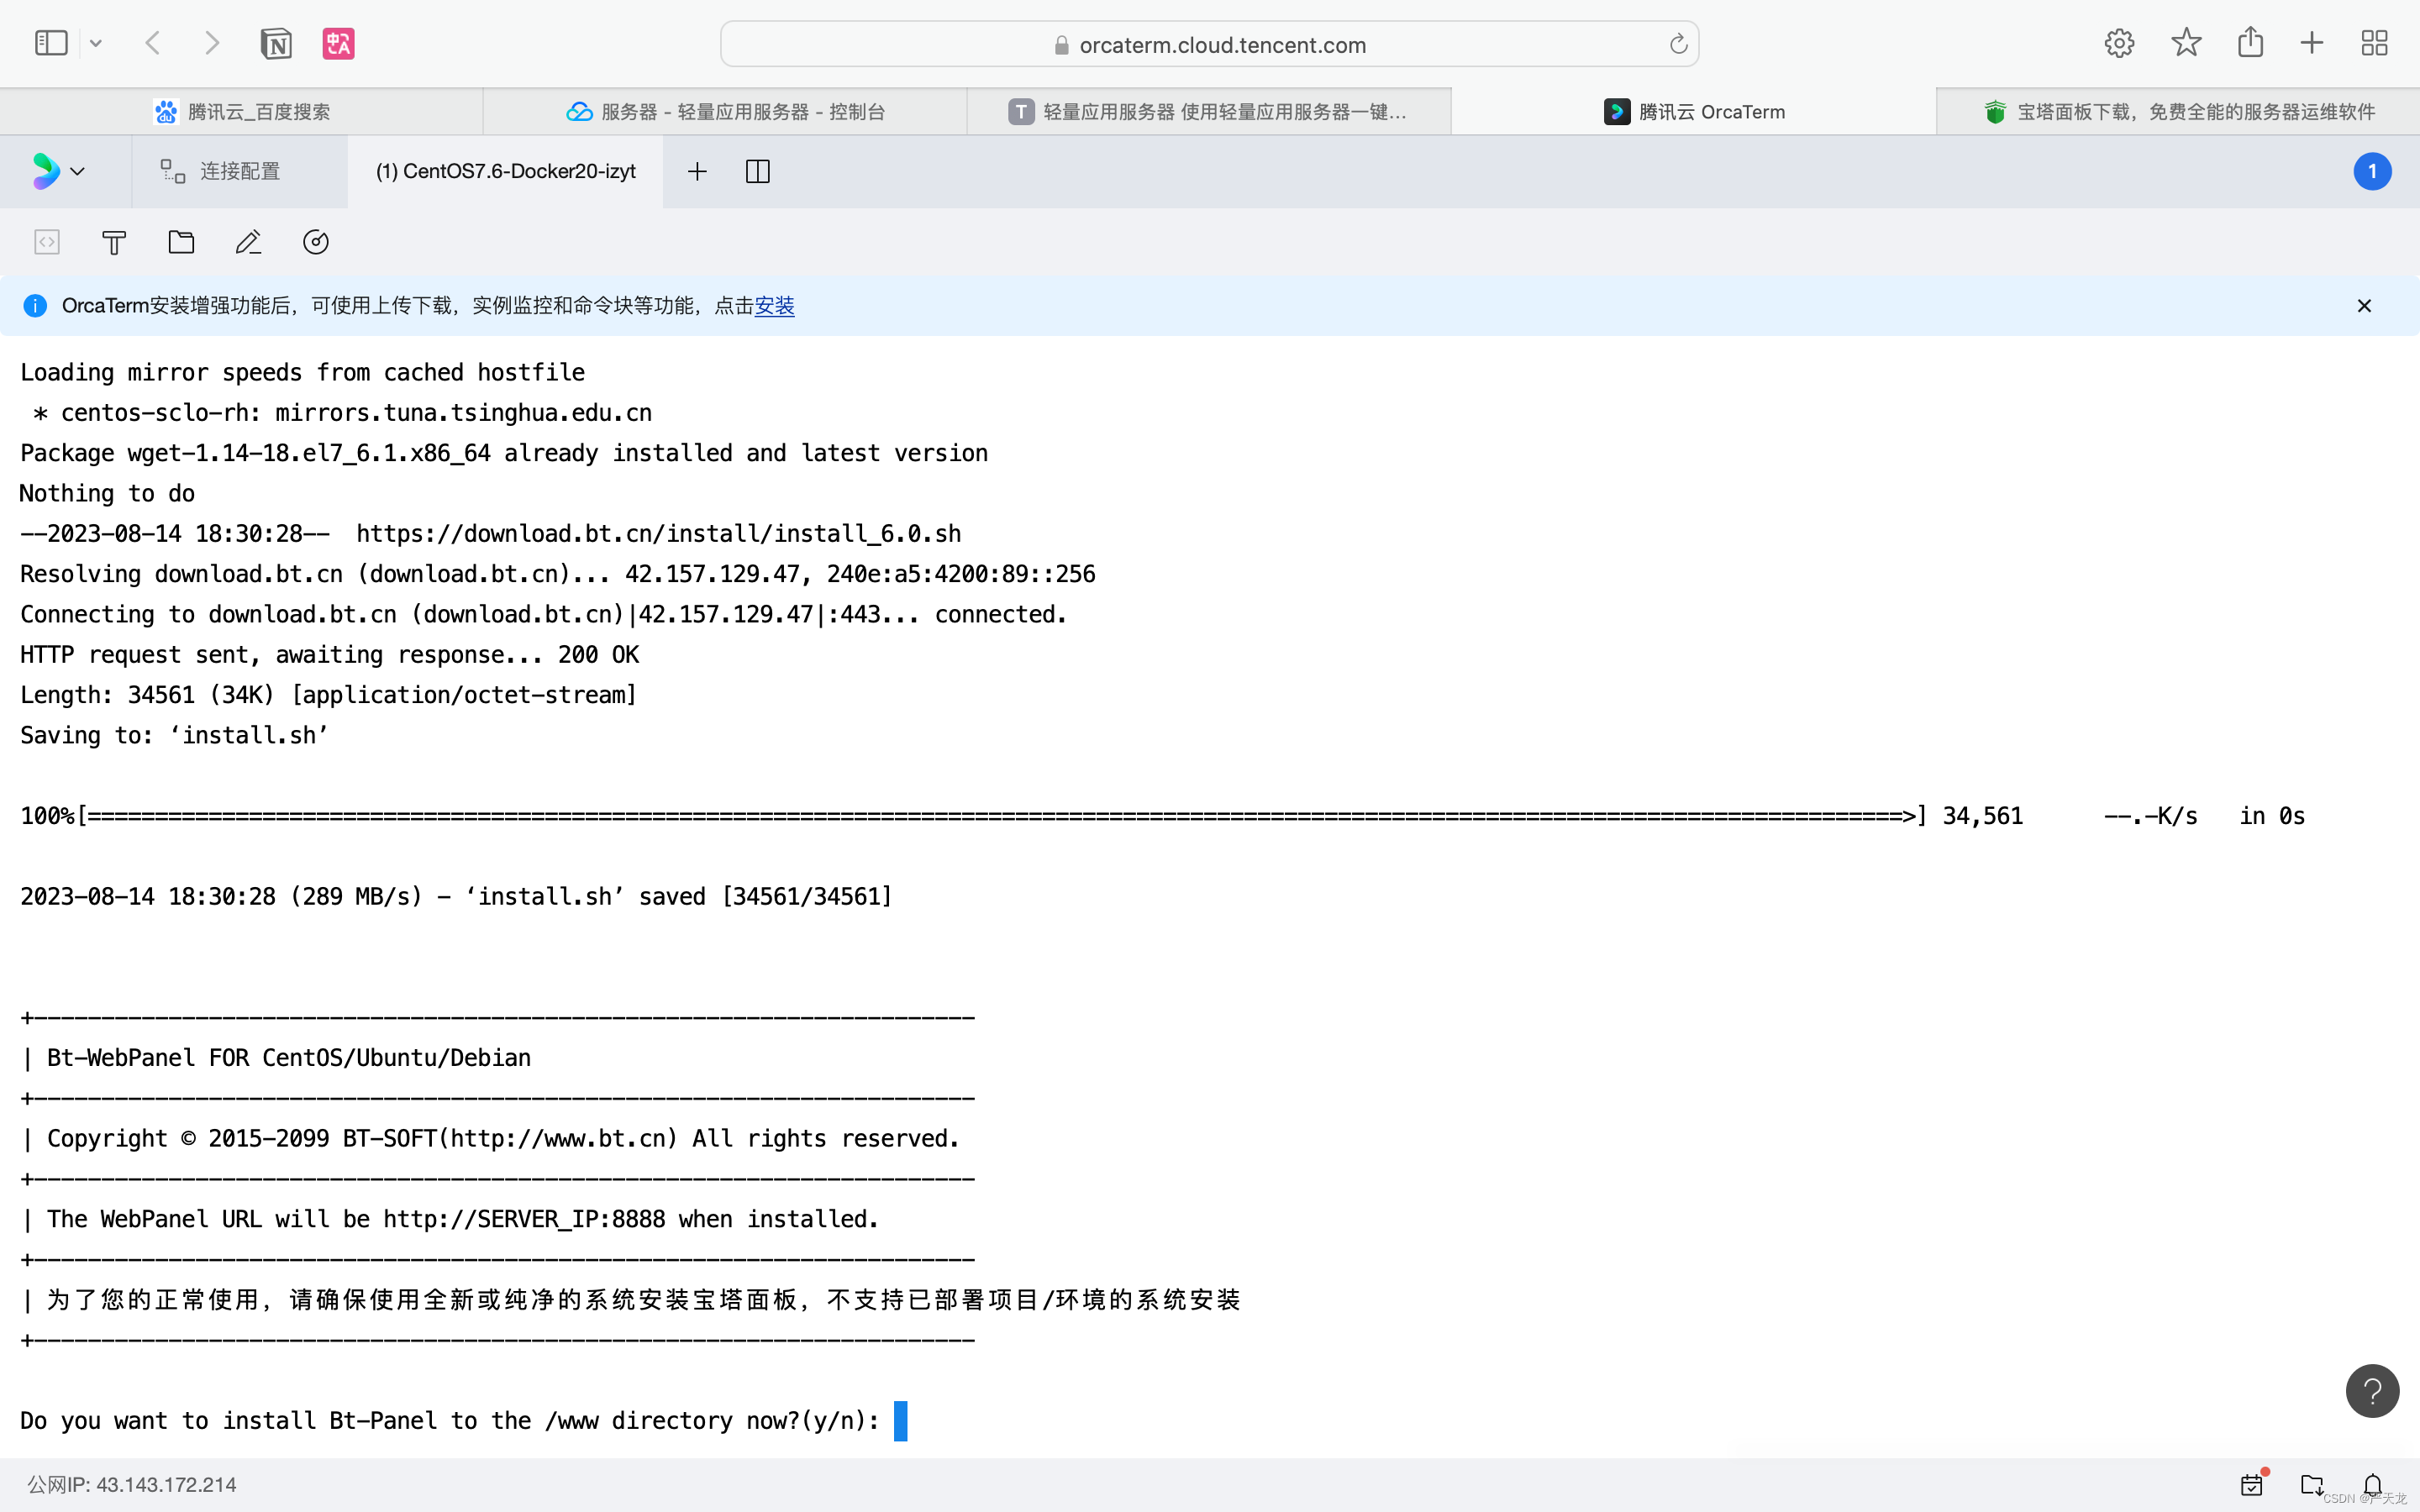
Task: Click the 安装 link in the banner
Action: pos(774,305)
